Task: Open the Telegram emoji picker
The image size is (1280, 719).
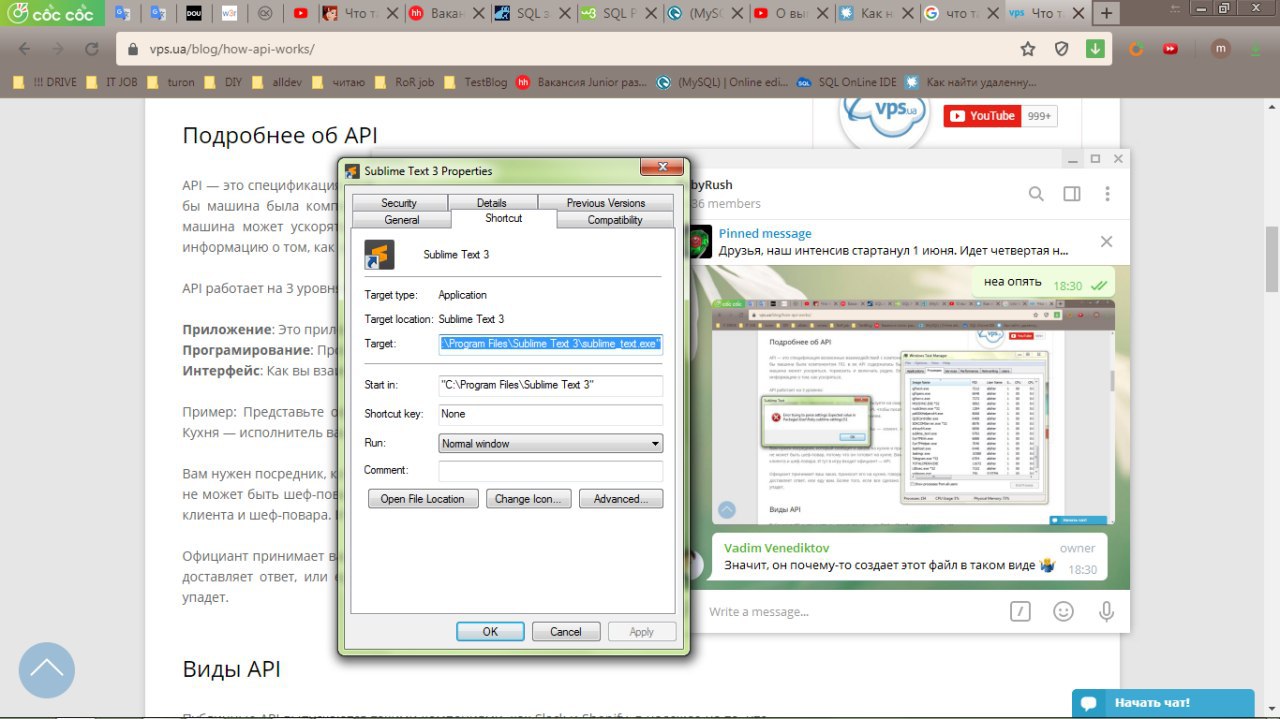Action: pyautogui.click(x=1063, y=611)
